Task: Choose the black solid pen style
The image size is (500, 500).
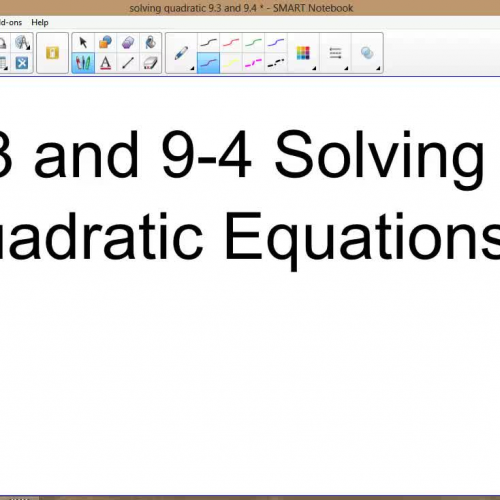Action: (208, 43)
